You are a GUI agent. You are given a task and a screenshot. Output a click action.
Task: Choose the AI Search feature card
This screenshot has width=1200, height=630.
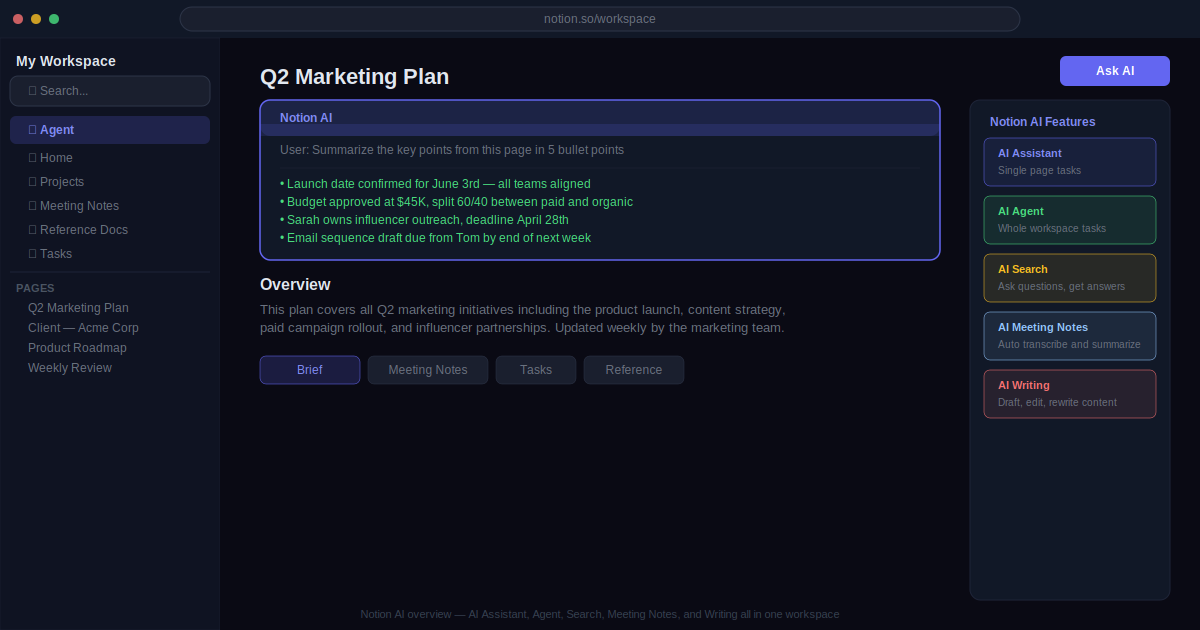pyautogui.click(x=1070, y=278)
